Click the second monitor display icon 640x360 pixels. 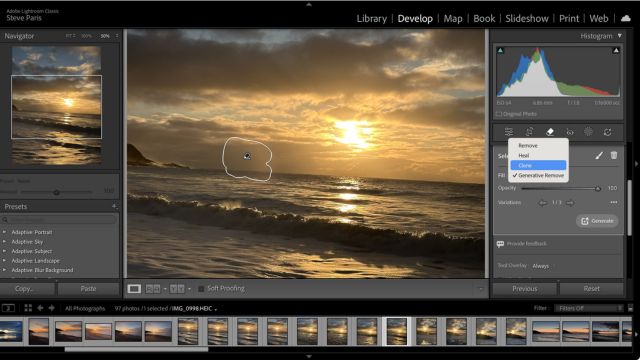[x=8, y=308]
